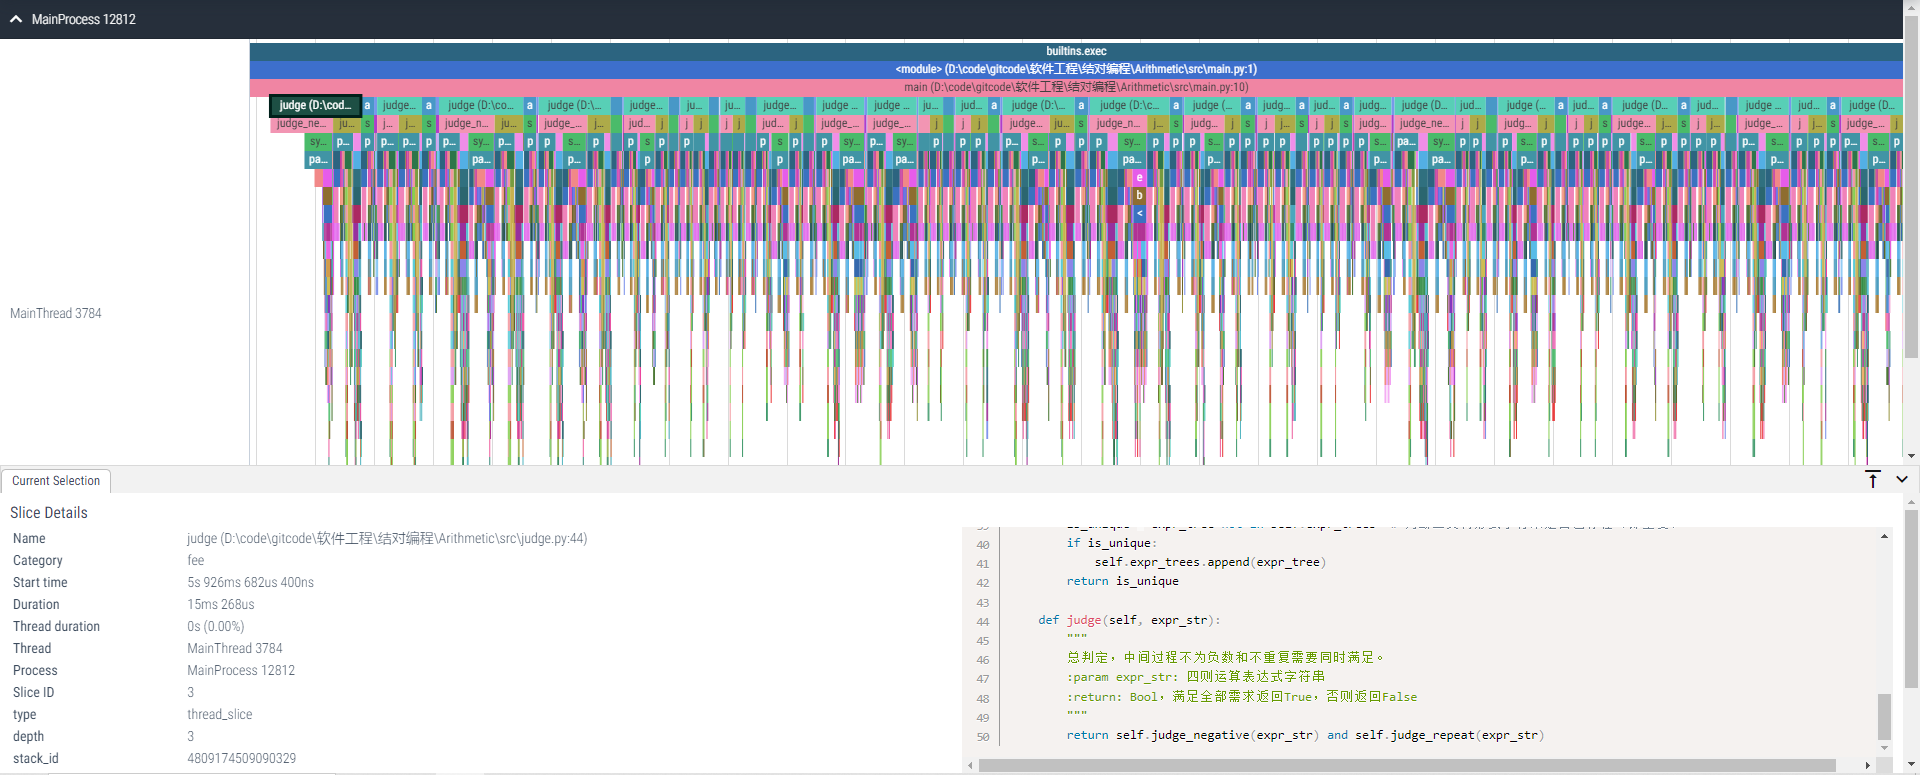The image size is (1920, 775).
Task: Click the stack_id value 4809174509090329
Action: coord(242,758)
